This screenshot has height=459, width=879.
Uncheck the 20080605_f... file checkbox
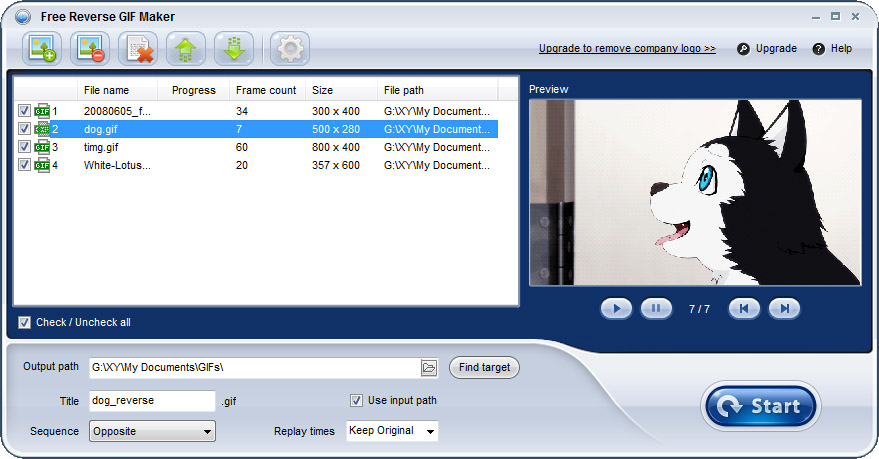click(24, 110)
